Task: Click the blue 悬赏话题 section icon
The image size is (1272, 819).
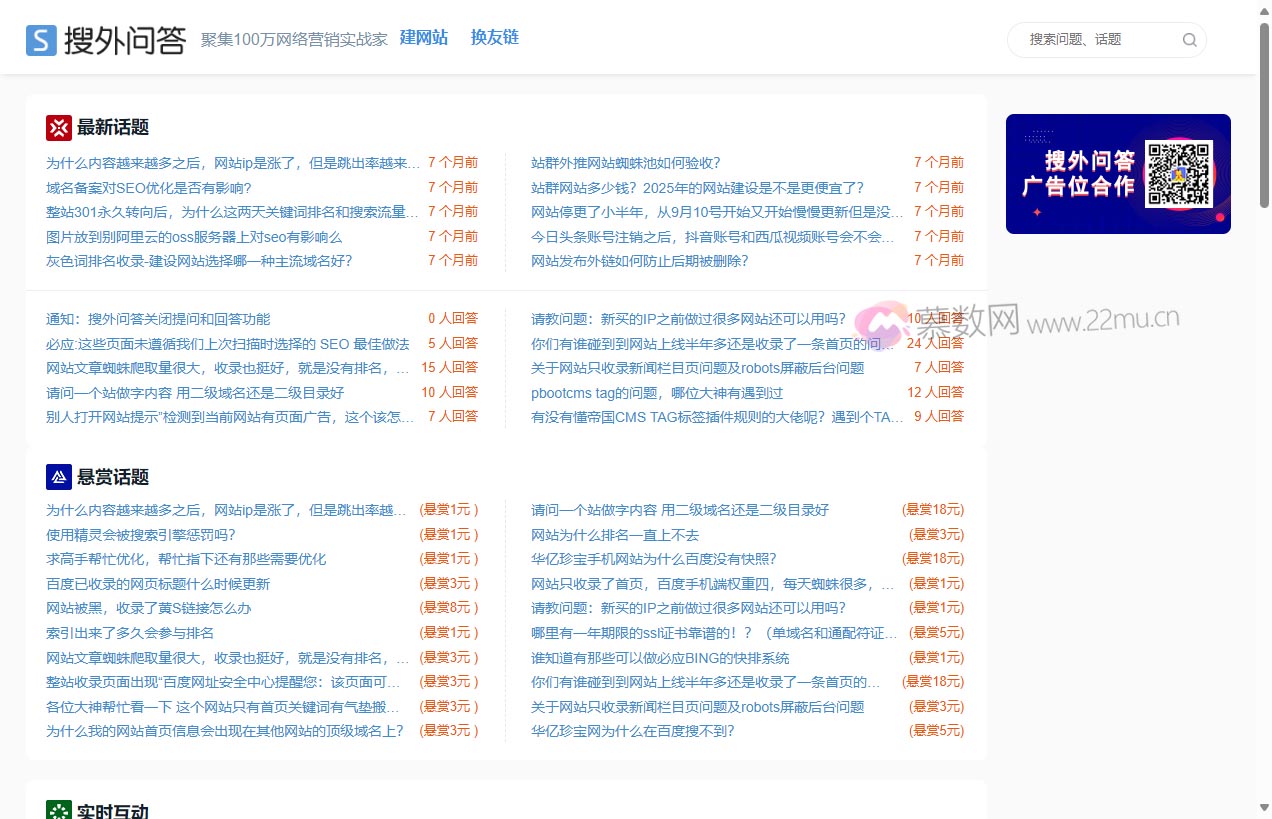Action: coord(59,477)
